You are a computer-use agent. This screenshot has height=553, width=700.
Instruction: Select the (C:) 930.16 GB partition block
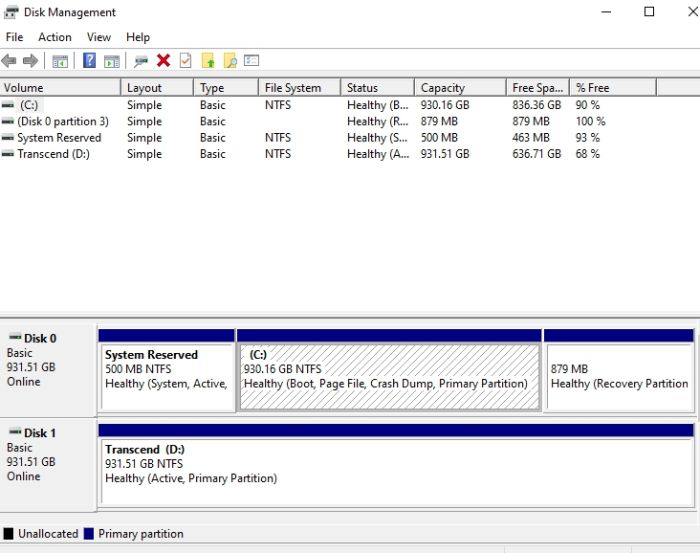point(389,370)
